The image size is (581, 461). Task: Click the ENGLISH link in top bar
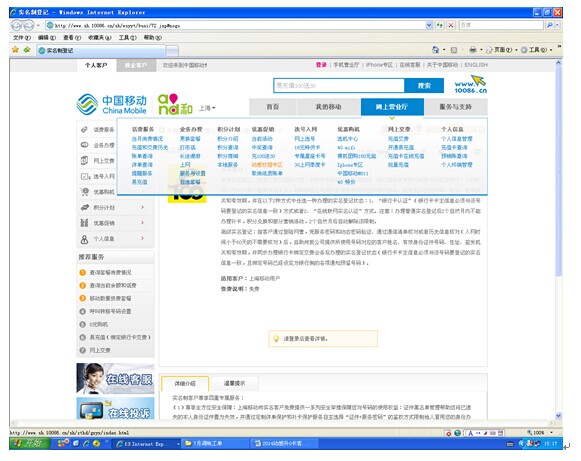pyautogui.click(x=476, y=65)
